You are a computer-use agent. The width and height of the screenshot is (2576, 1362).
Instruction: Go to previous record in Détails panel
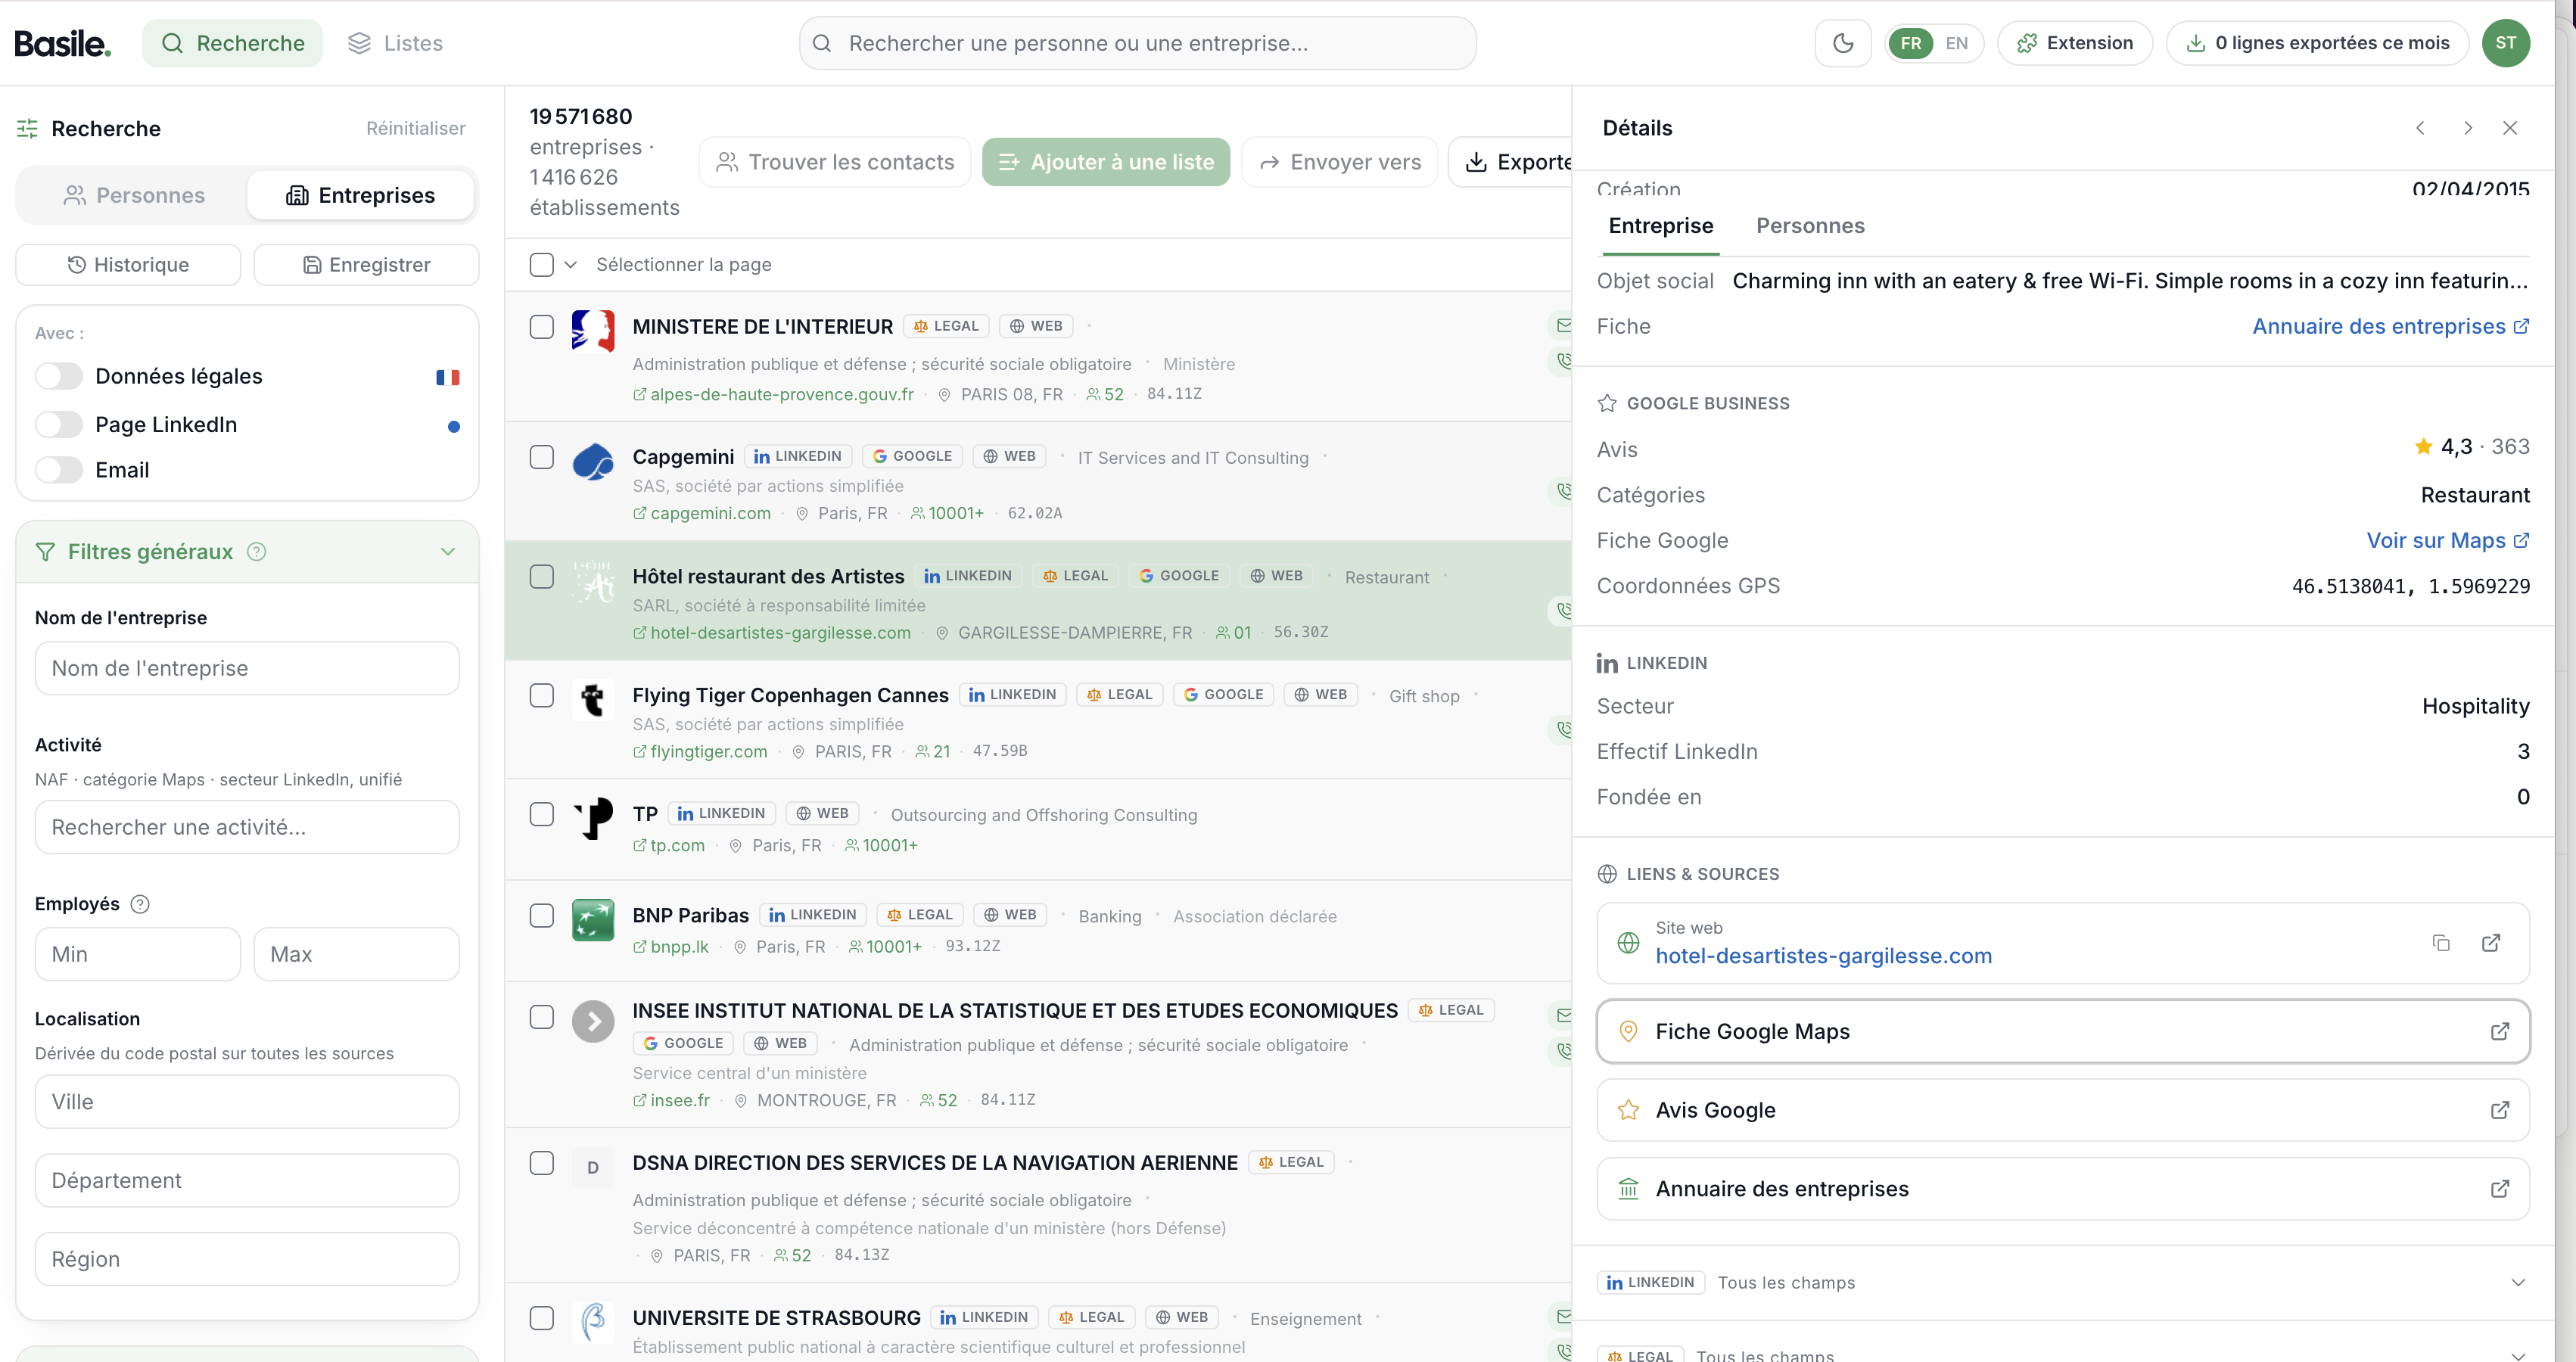pyautogui.click(x=2420, y=128)
